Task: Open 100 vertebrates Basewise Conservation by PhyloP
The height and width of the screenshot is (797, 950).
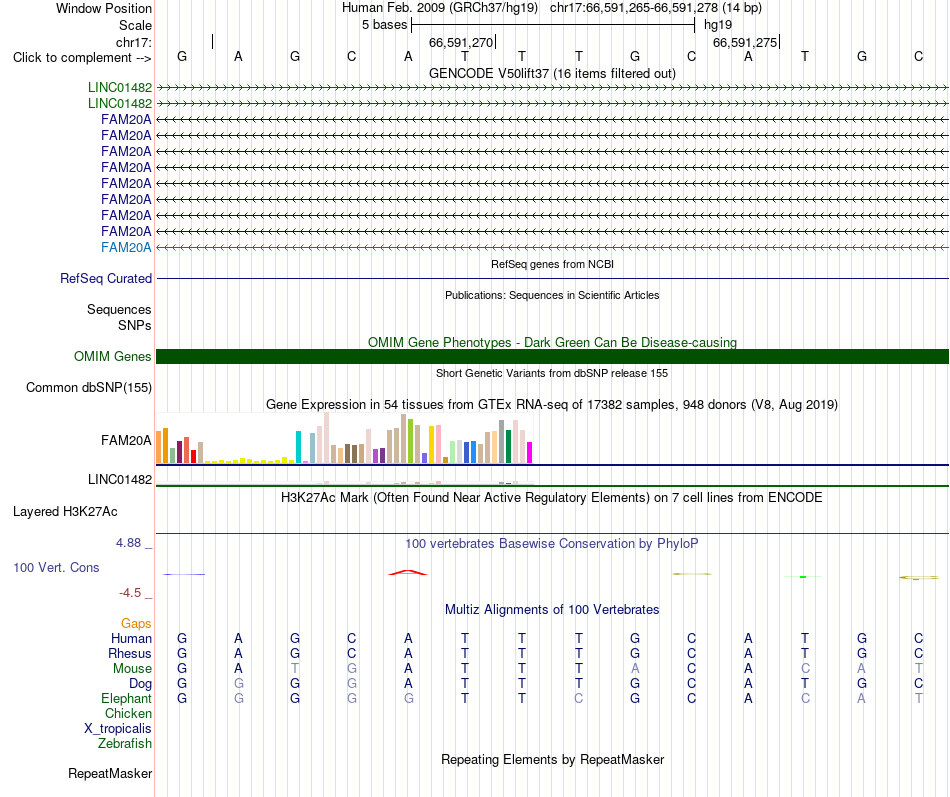Action: click(x=552, y=544)
